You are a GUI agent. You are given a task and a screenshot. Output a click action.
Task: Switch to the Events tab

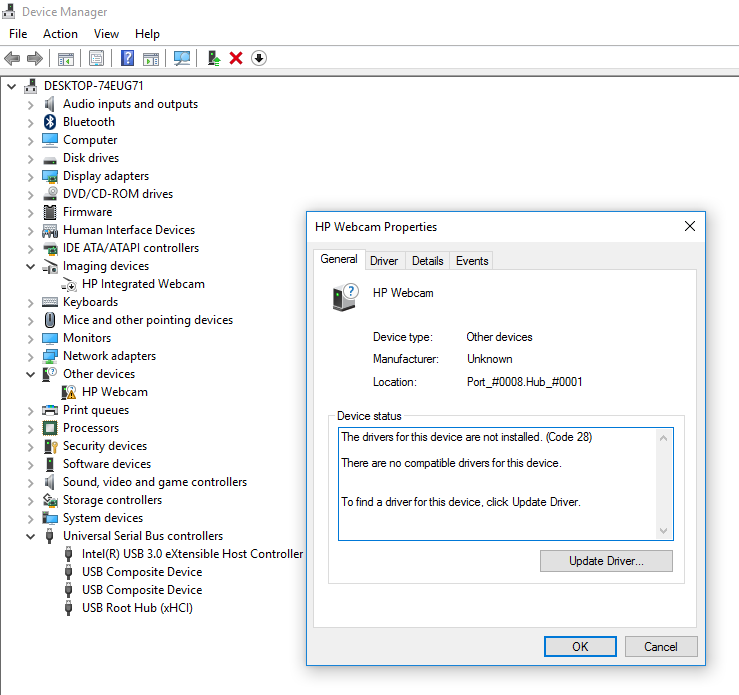[472, 261]
